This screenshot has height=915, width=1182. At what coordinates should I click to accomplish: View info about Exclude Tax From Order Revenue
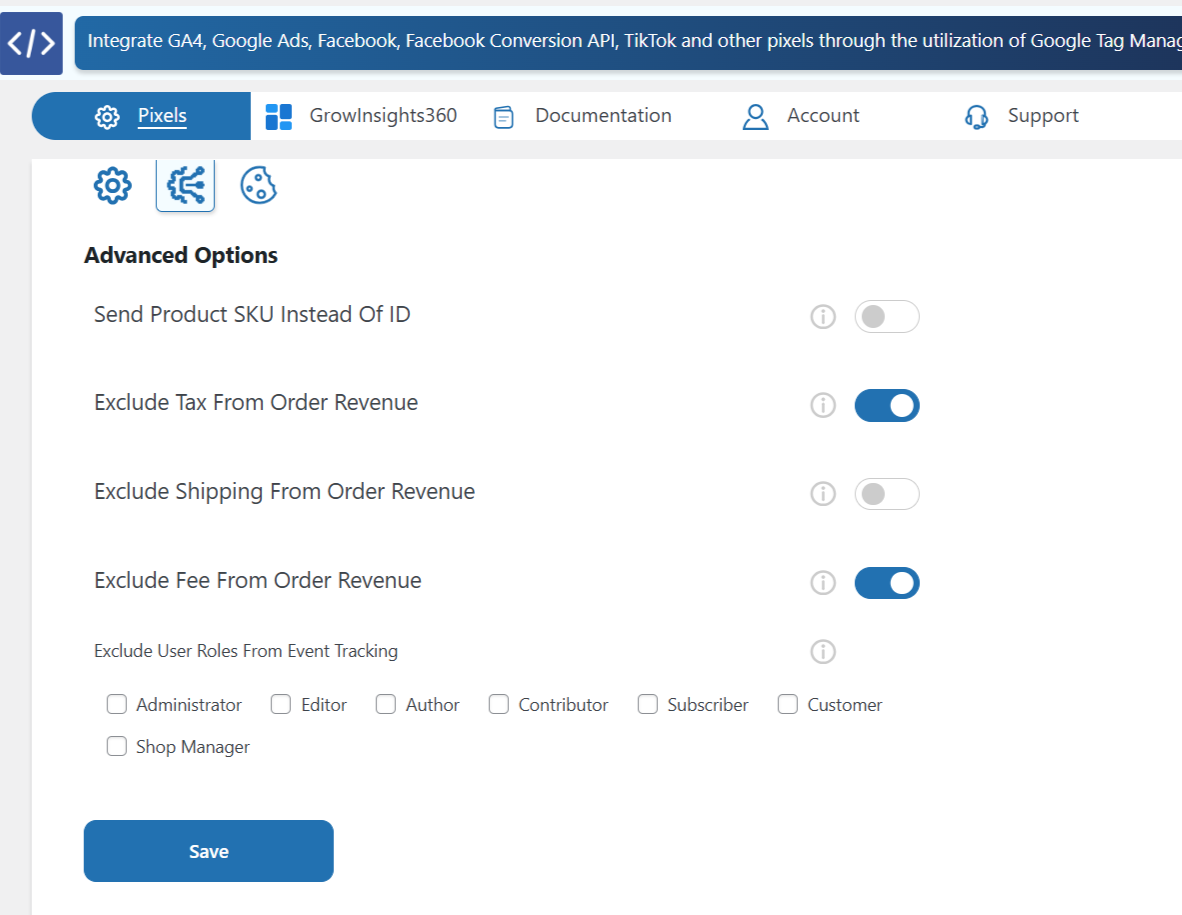(823, 405)
